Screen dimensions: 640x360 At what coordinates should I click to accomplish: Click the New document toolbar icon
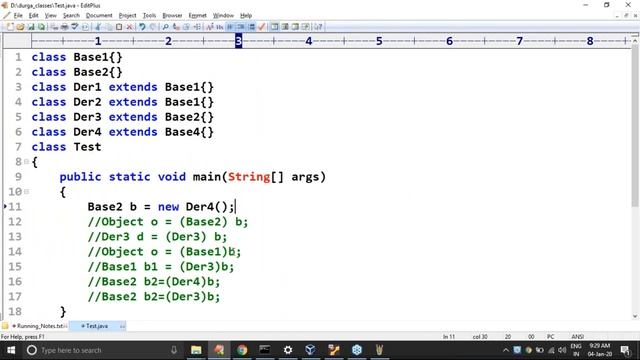(x=10, y=27)
